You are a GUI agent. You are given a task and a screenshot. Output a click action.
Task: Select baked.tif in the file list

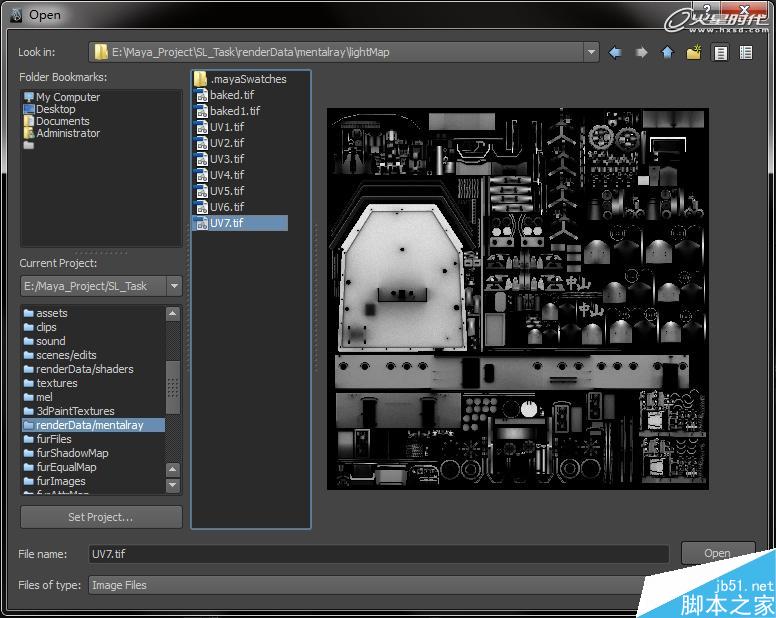point(231,95)
